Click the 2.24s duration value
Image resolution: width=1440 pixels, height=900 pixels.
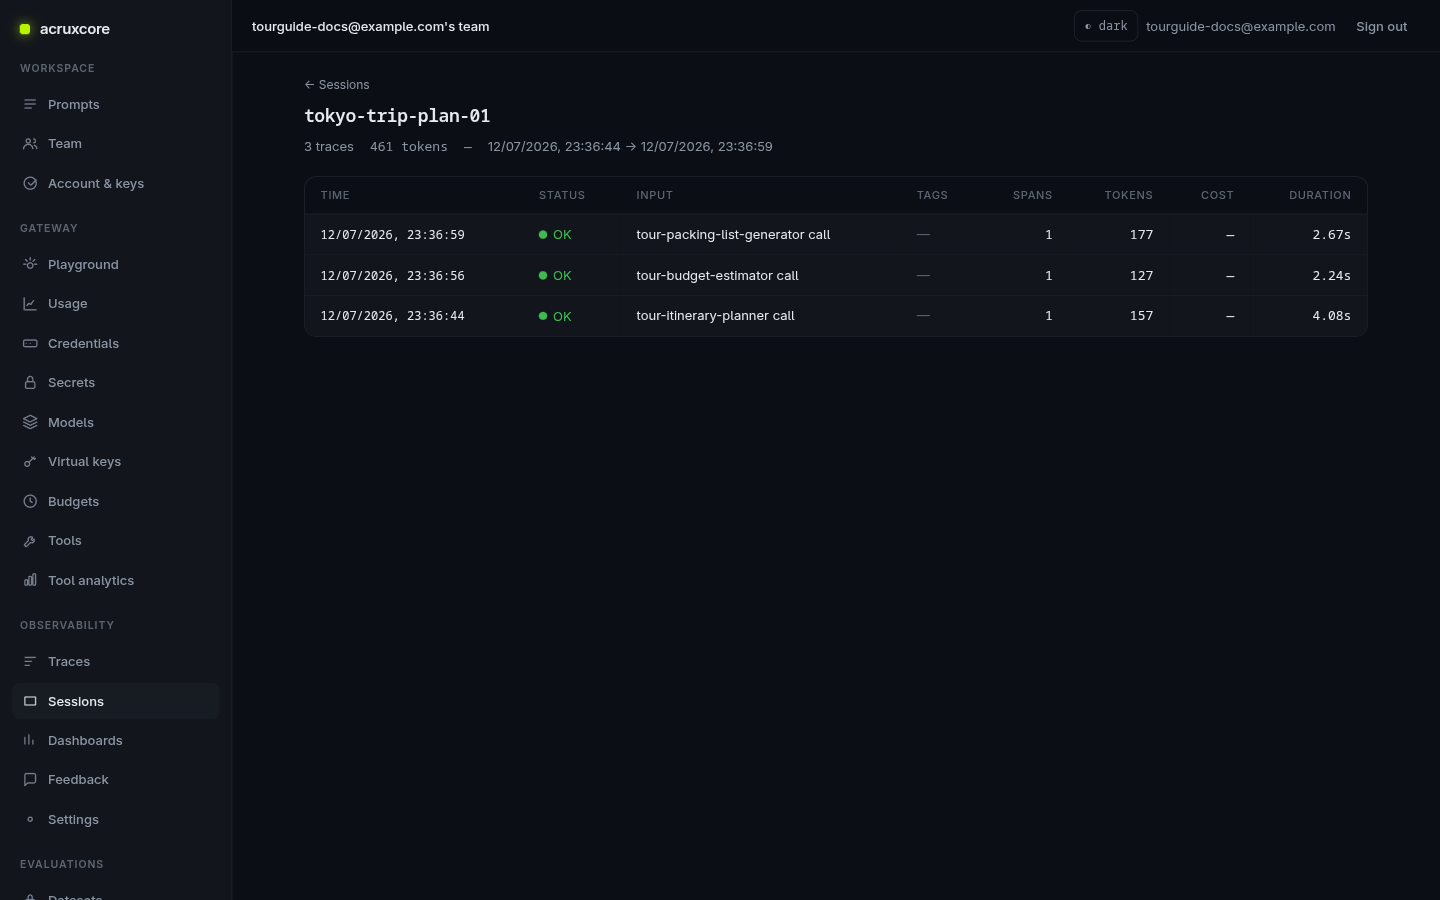coord(1331,276)
